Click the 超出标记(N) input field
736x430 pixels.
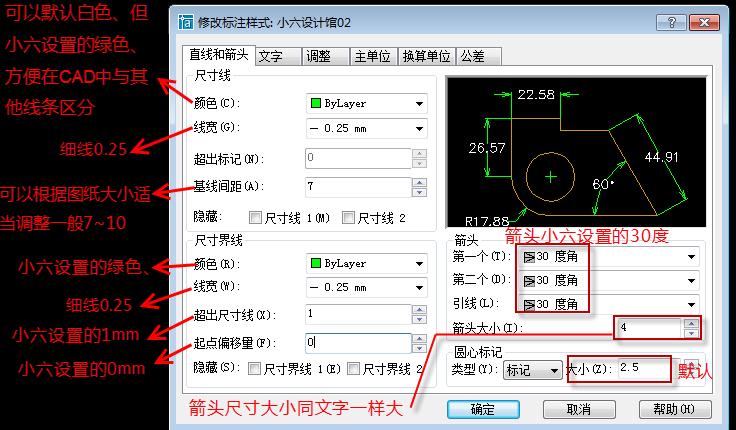[x=358, y=158]
